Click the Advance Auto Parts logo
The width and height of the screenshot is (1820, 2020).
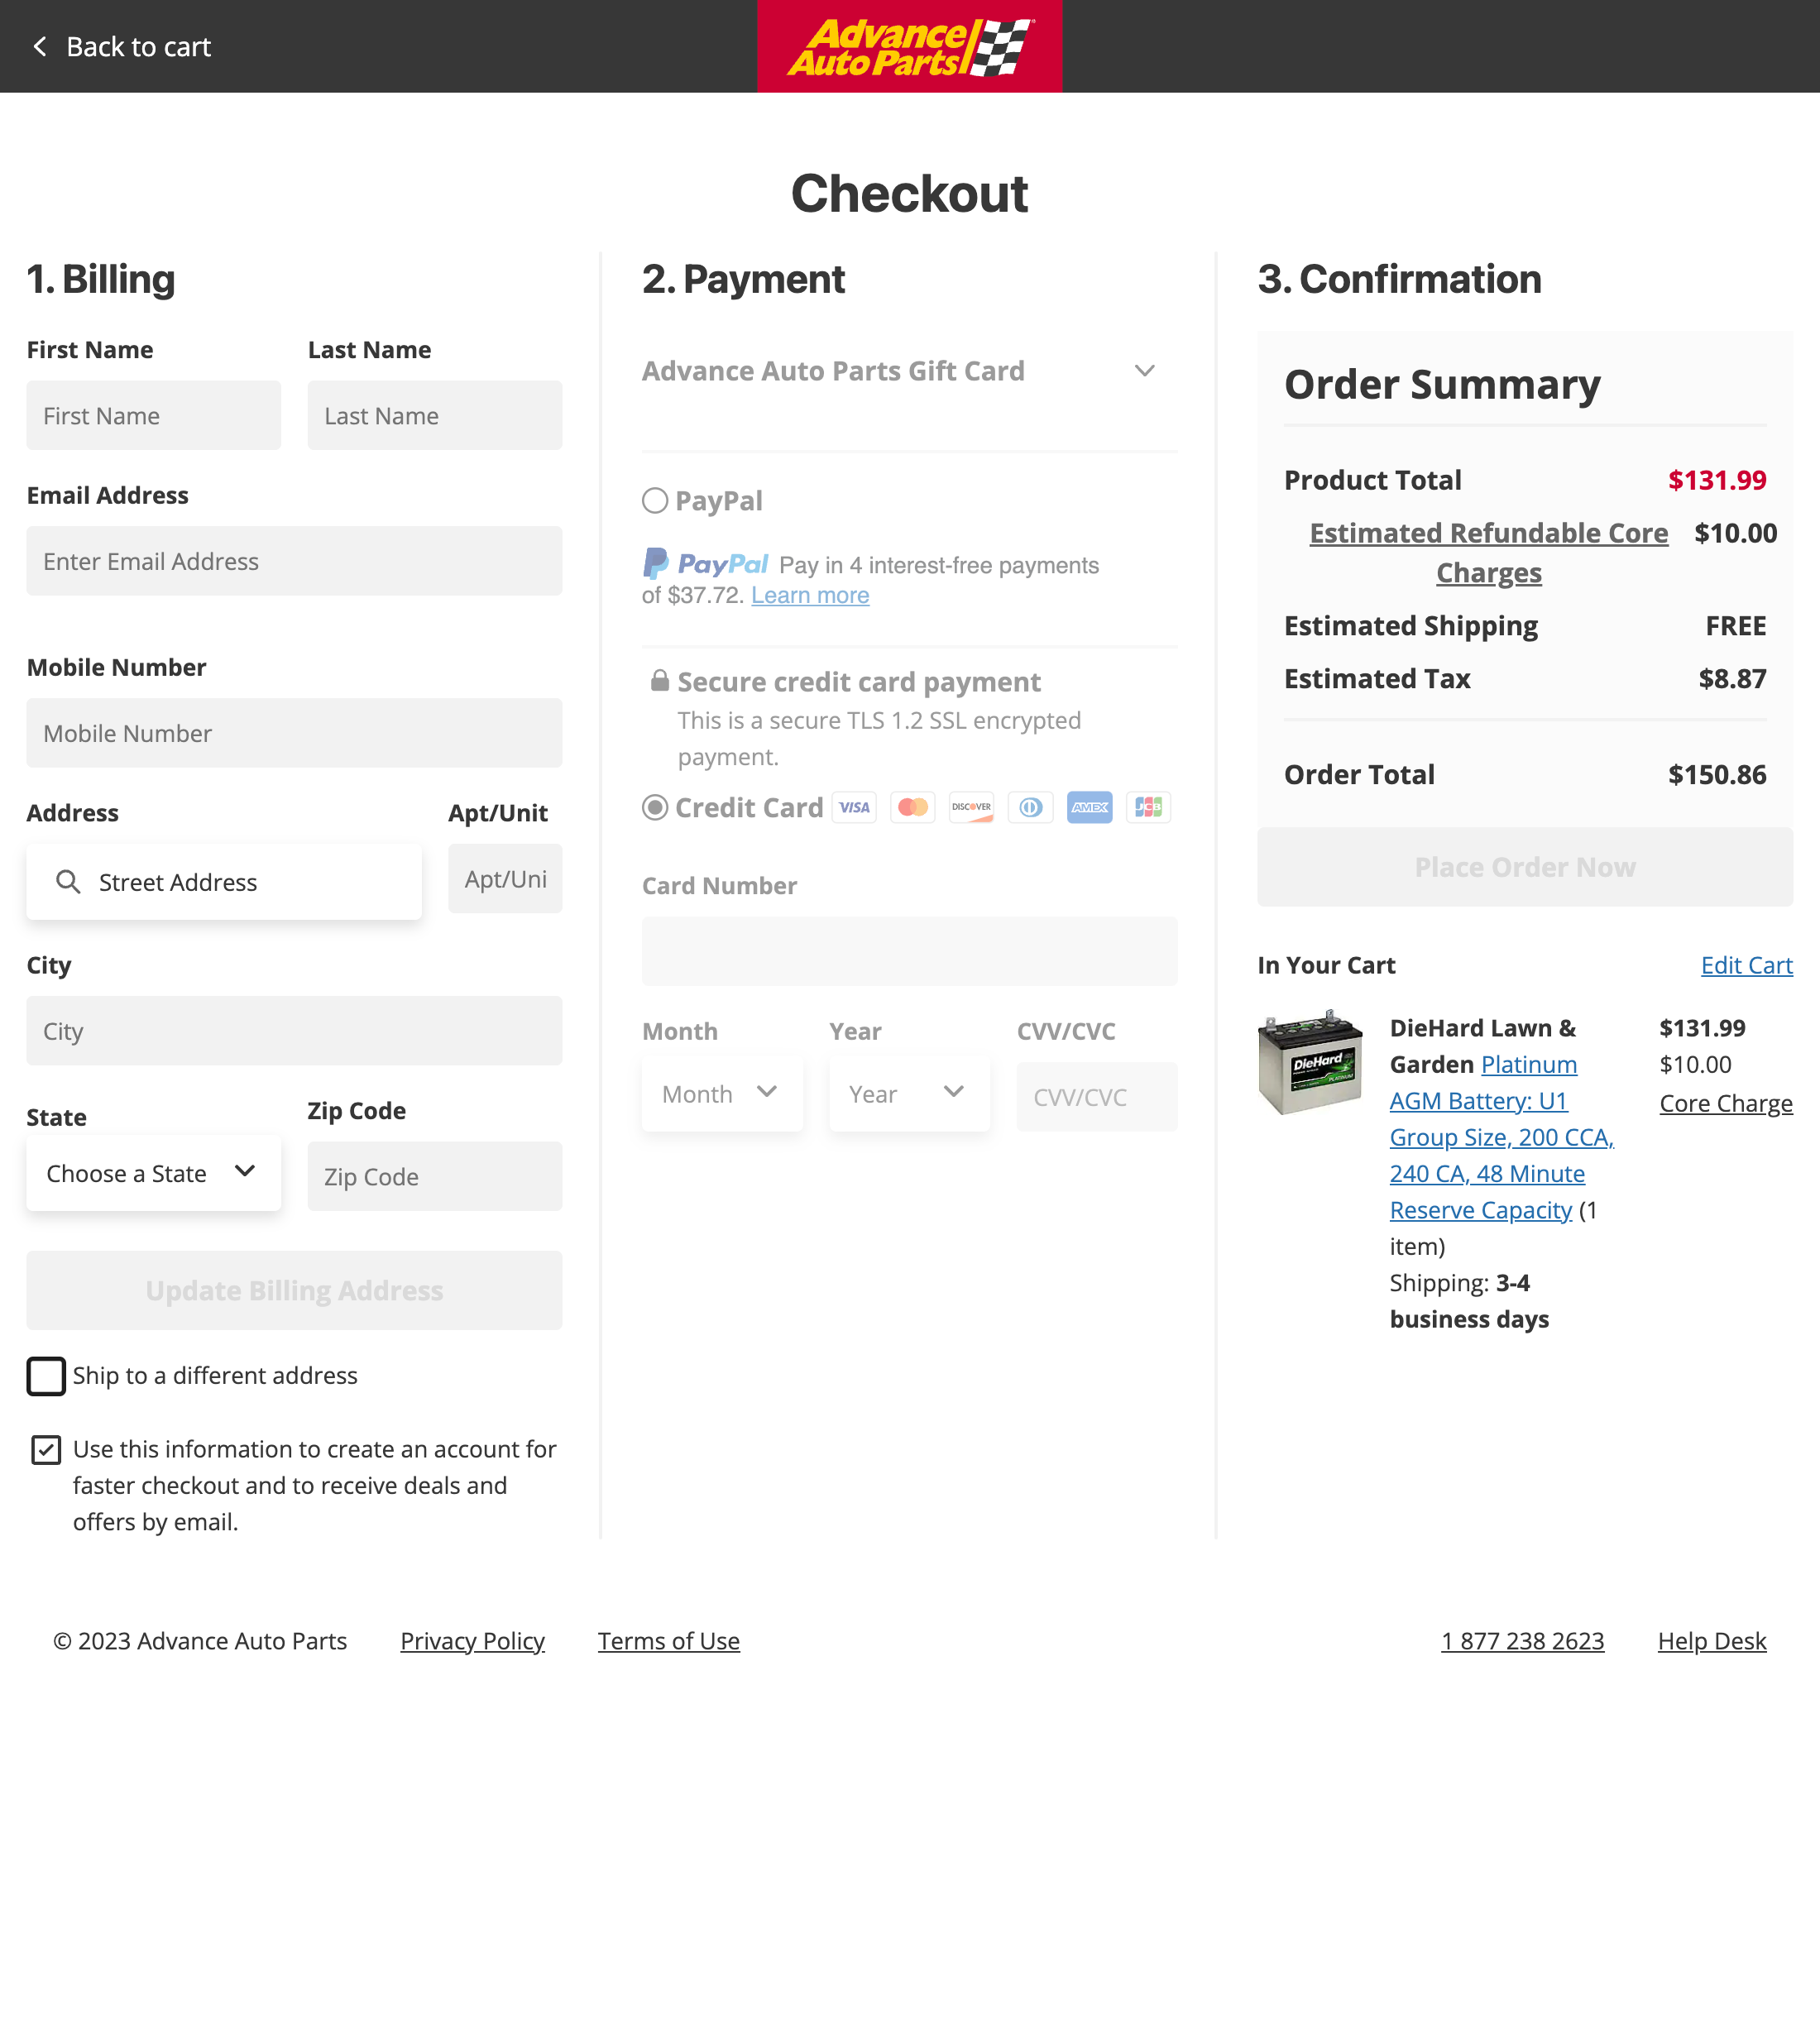click(909, 47)
